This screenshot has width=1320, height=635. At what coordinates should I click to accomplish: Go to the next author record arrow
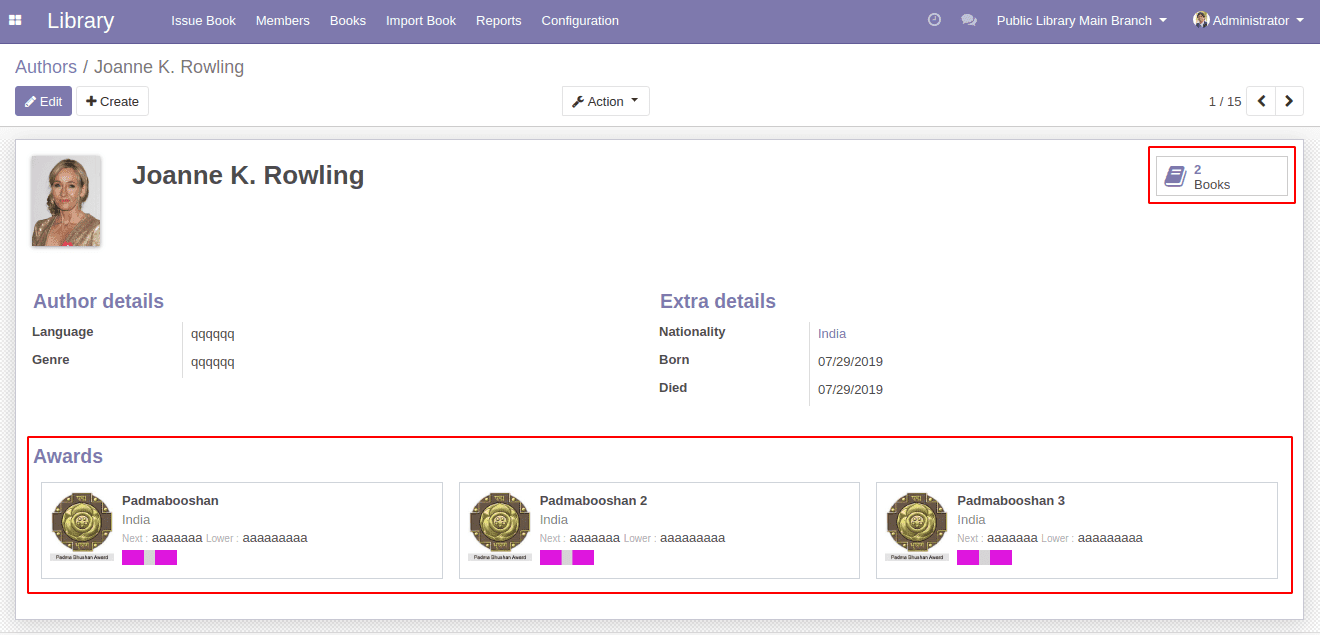(1289, 101)
